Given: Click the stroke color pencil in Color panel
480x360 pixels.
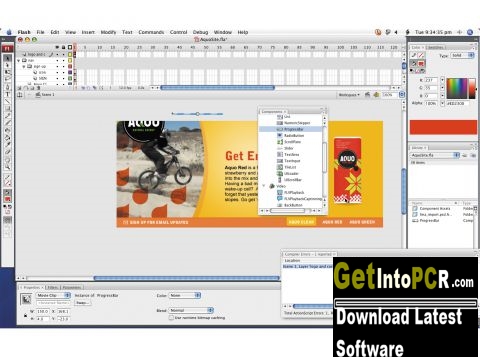Looking at the screenshot, I should point(414,55).
